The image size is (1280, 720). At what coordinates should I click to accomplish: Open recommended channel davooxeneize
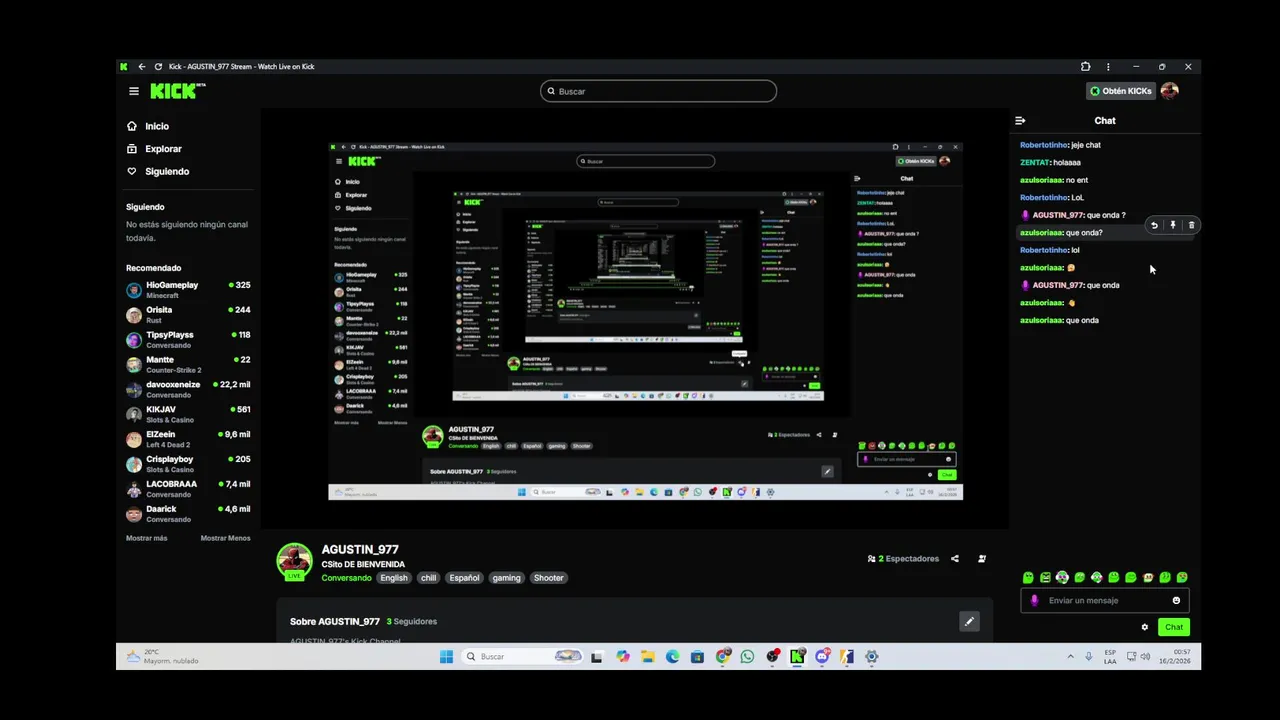[x=188, y=389]
